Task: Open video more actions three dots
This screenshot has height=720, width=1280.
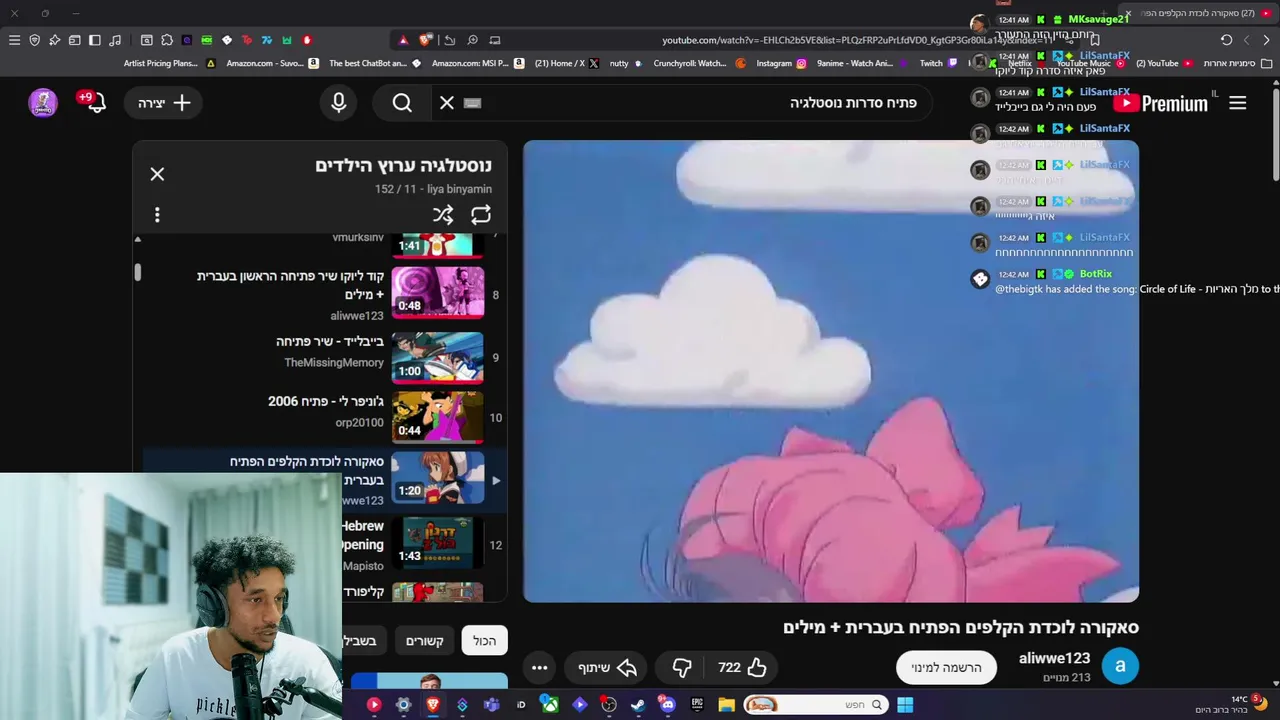Action: pos(539,667)
